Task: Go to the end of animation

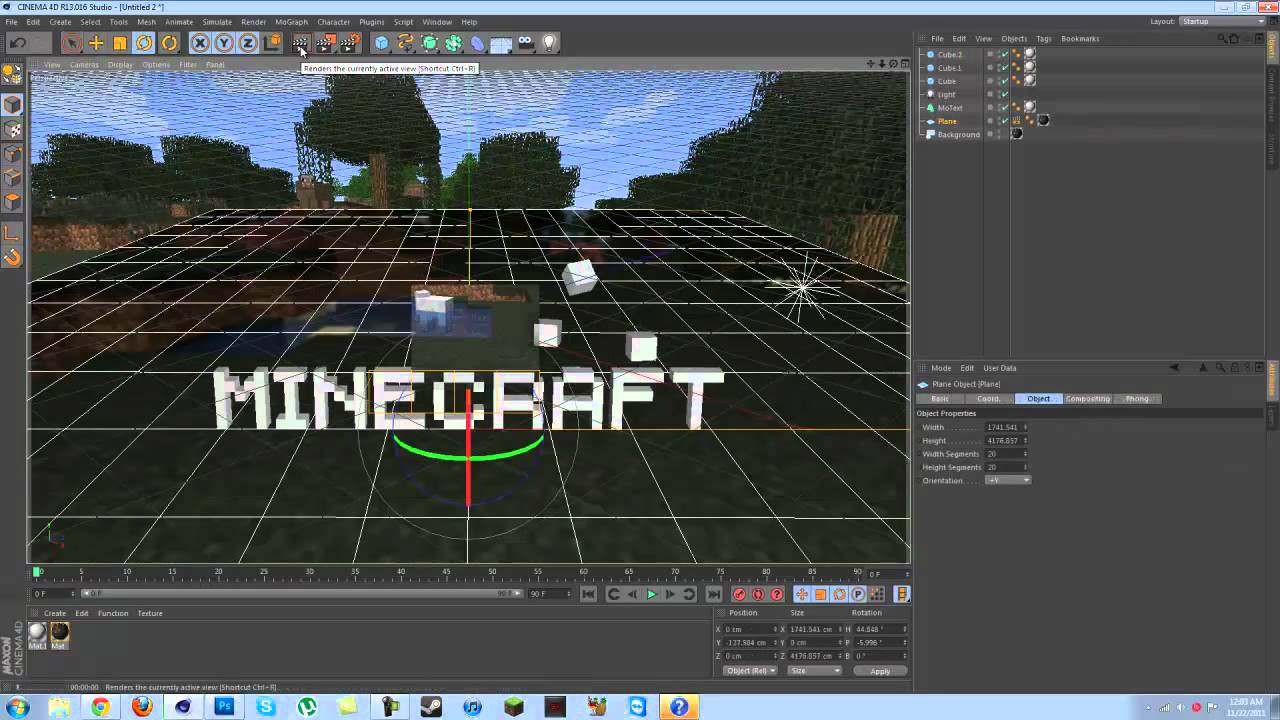Action: (713, 594)
